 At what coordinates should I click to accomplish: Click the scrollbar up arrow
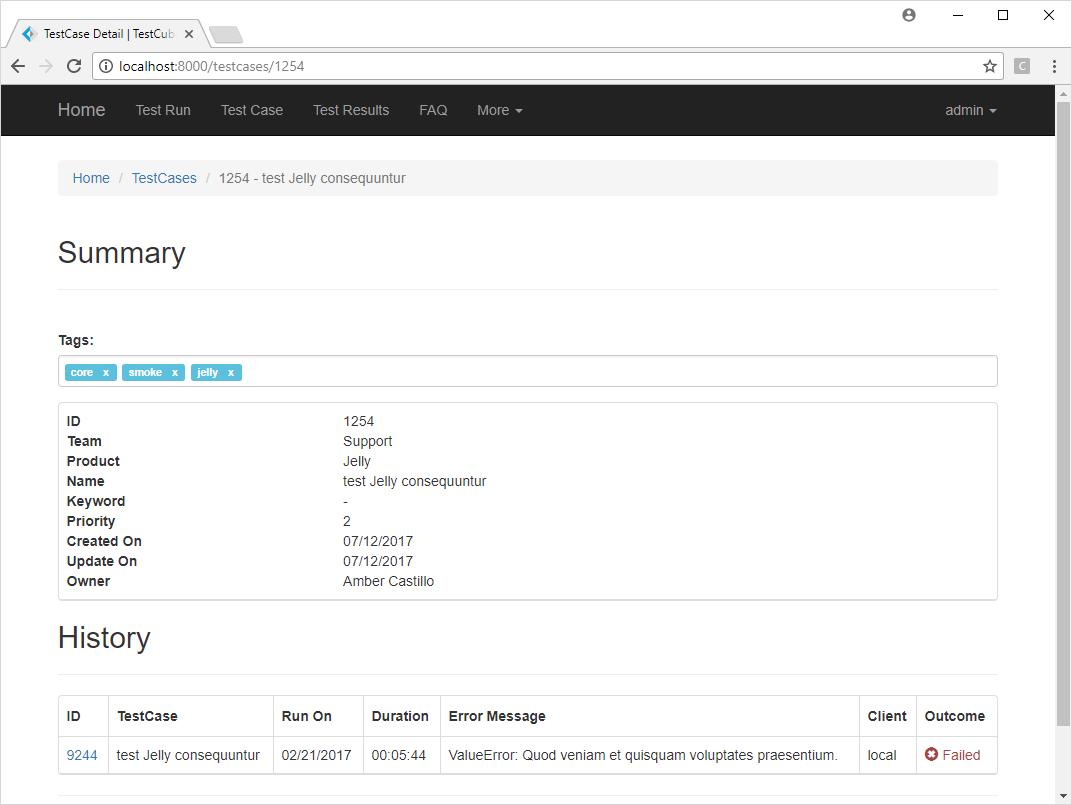point(1062,93)
